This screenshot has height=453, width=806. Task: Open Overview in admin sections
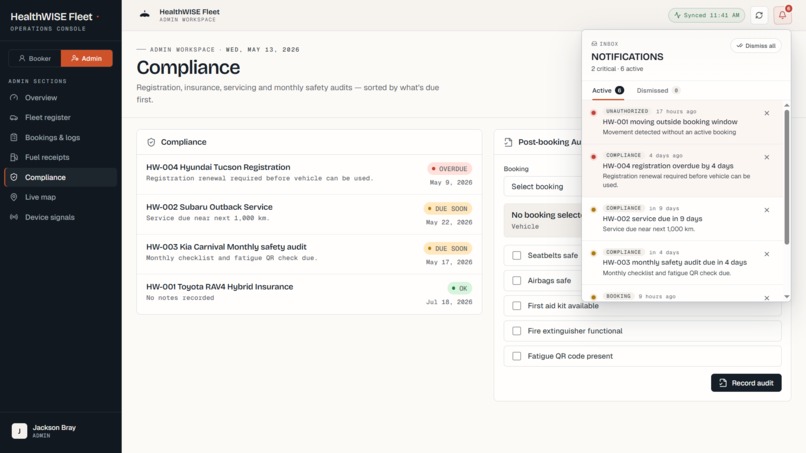(x=61, y=98)
